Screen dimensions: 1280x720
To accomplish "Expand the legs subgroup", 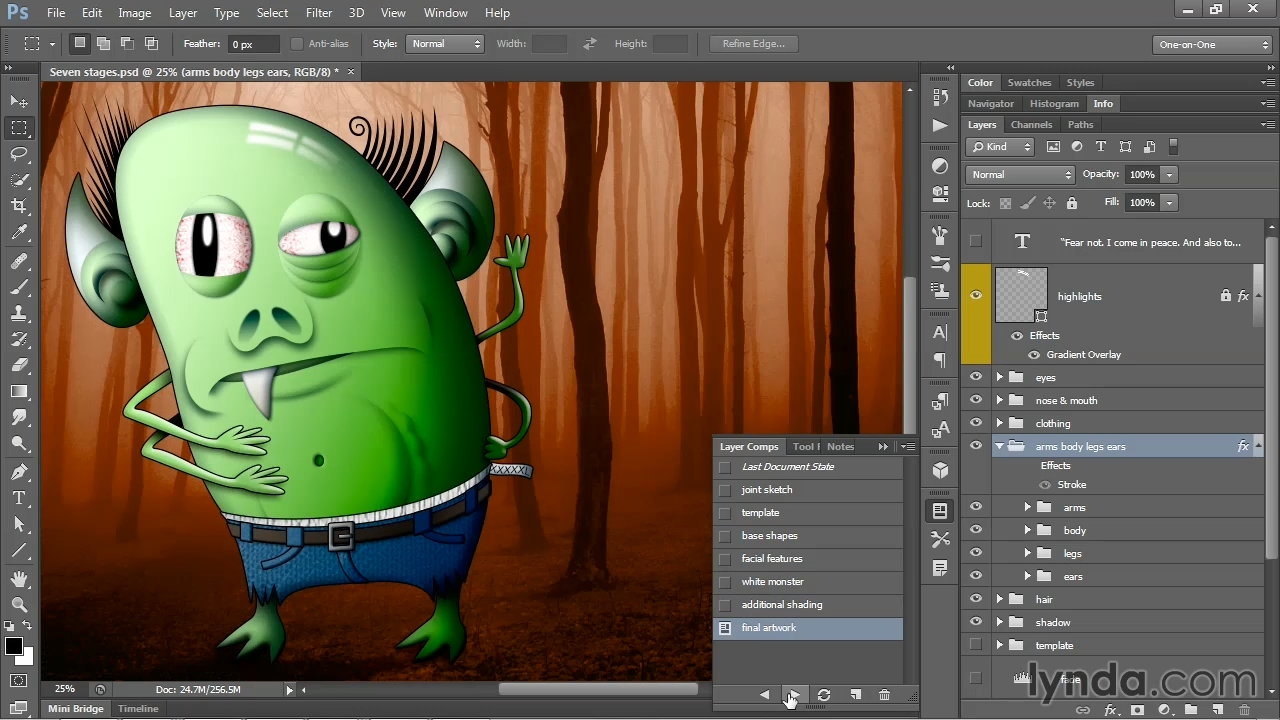I will pos(1027,553).
